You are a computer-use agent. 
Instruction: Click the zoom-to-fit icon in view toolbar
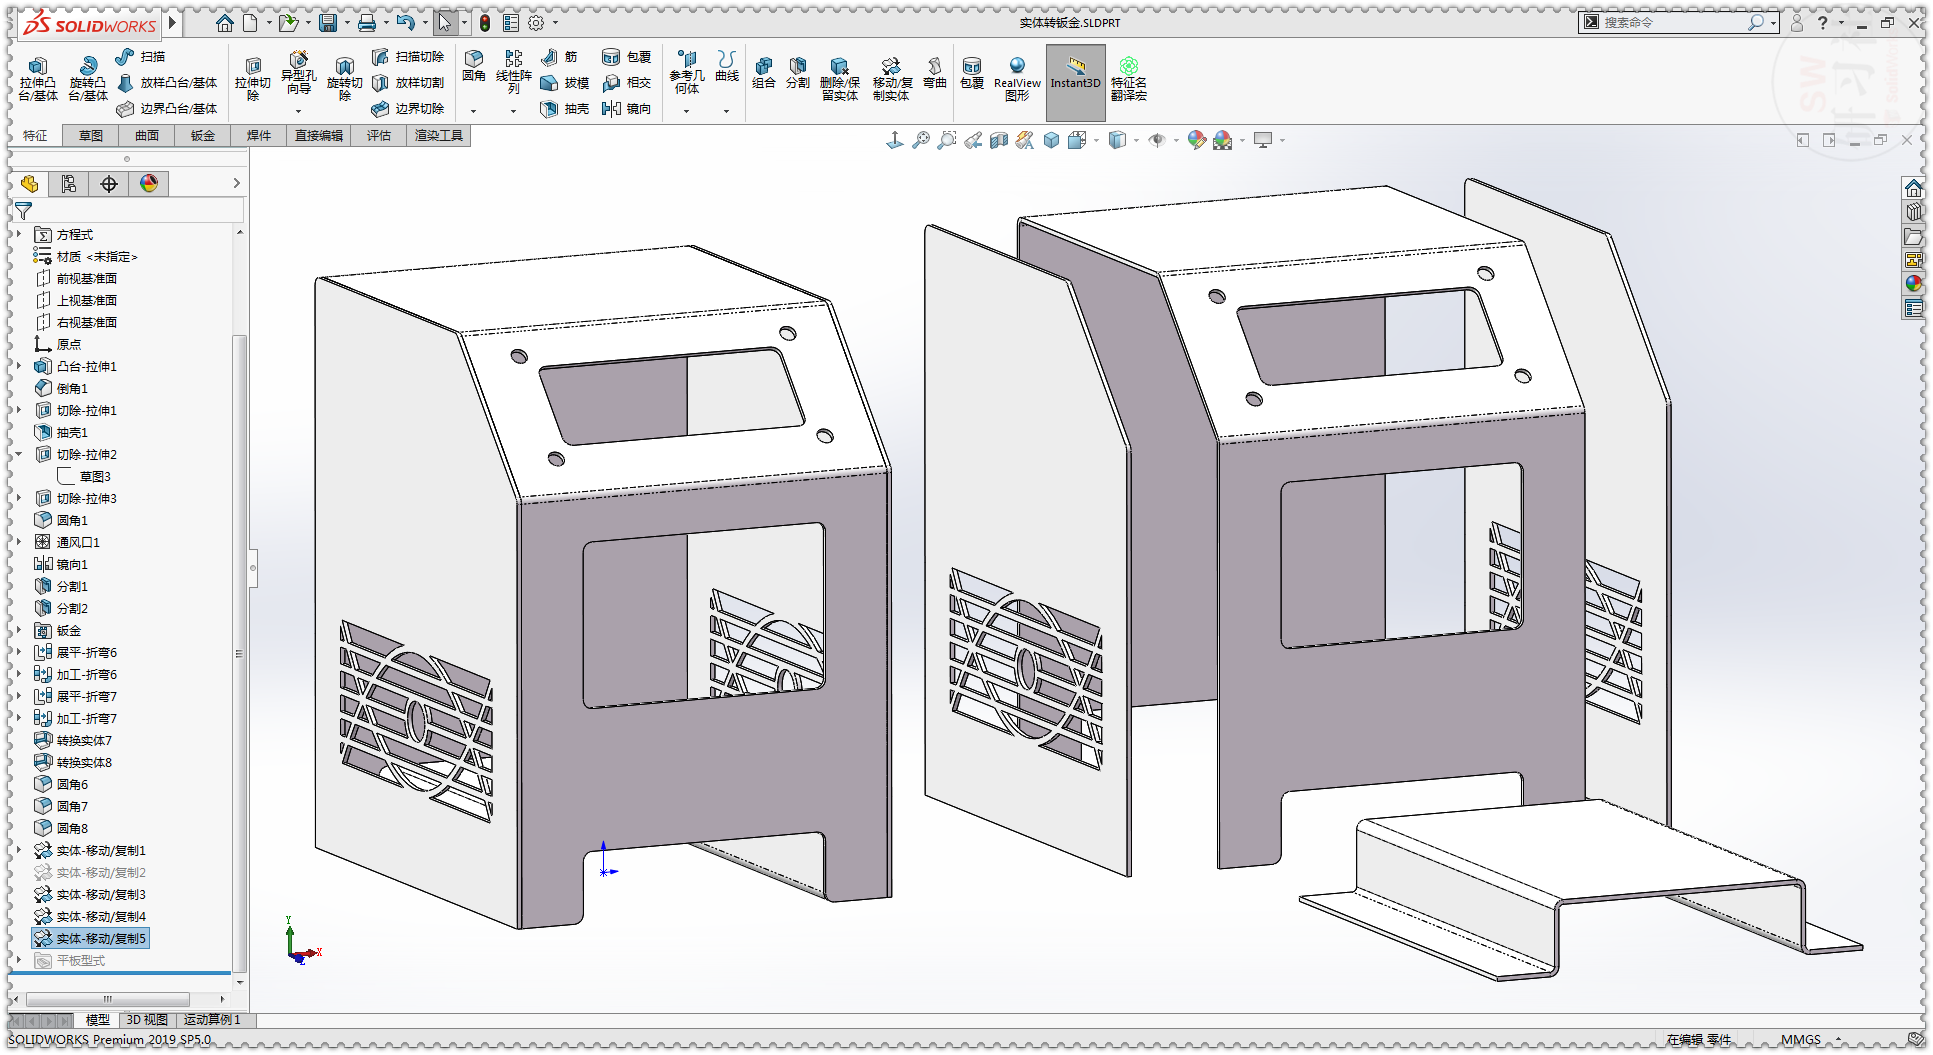922,140
